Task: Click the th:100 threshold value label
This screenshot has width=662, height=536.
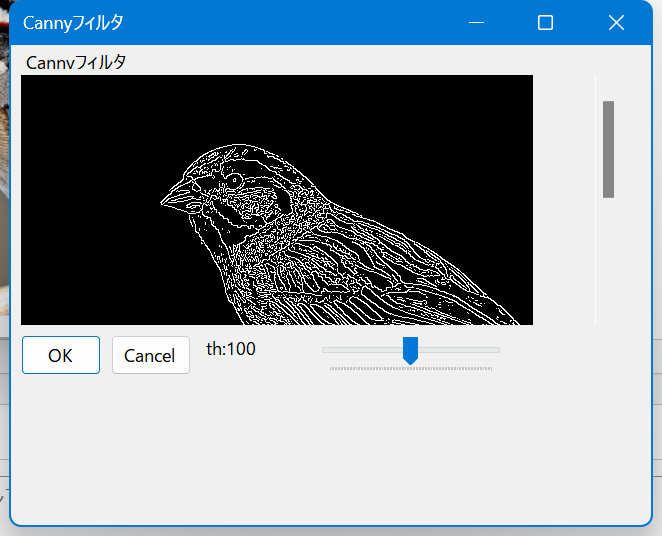Action: 231,349
